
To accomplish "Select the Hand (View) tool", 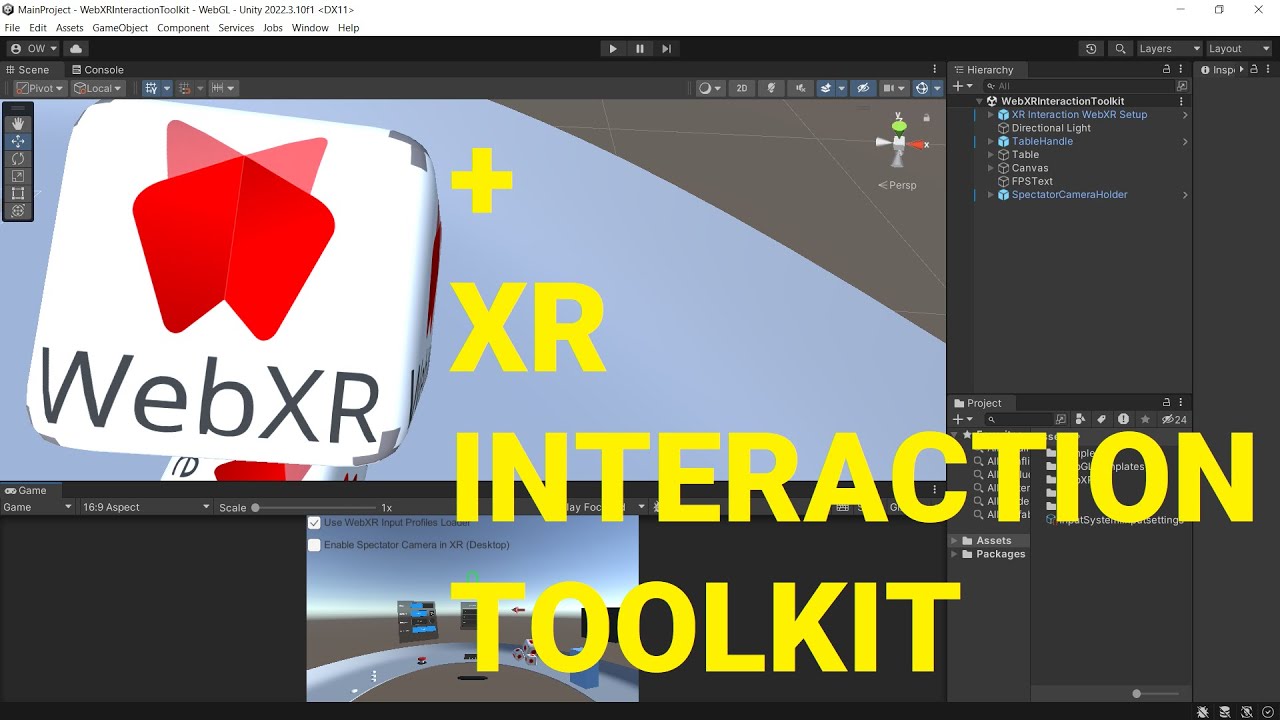I will point(17,124).
